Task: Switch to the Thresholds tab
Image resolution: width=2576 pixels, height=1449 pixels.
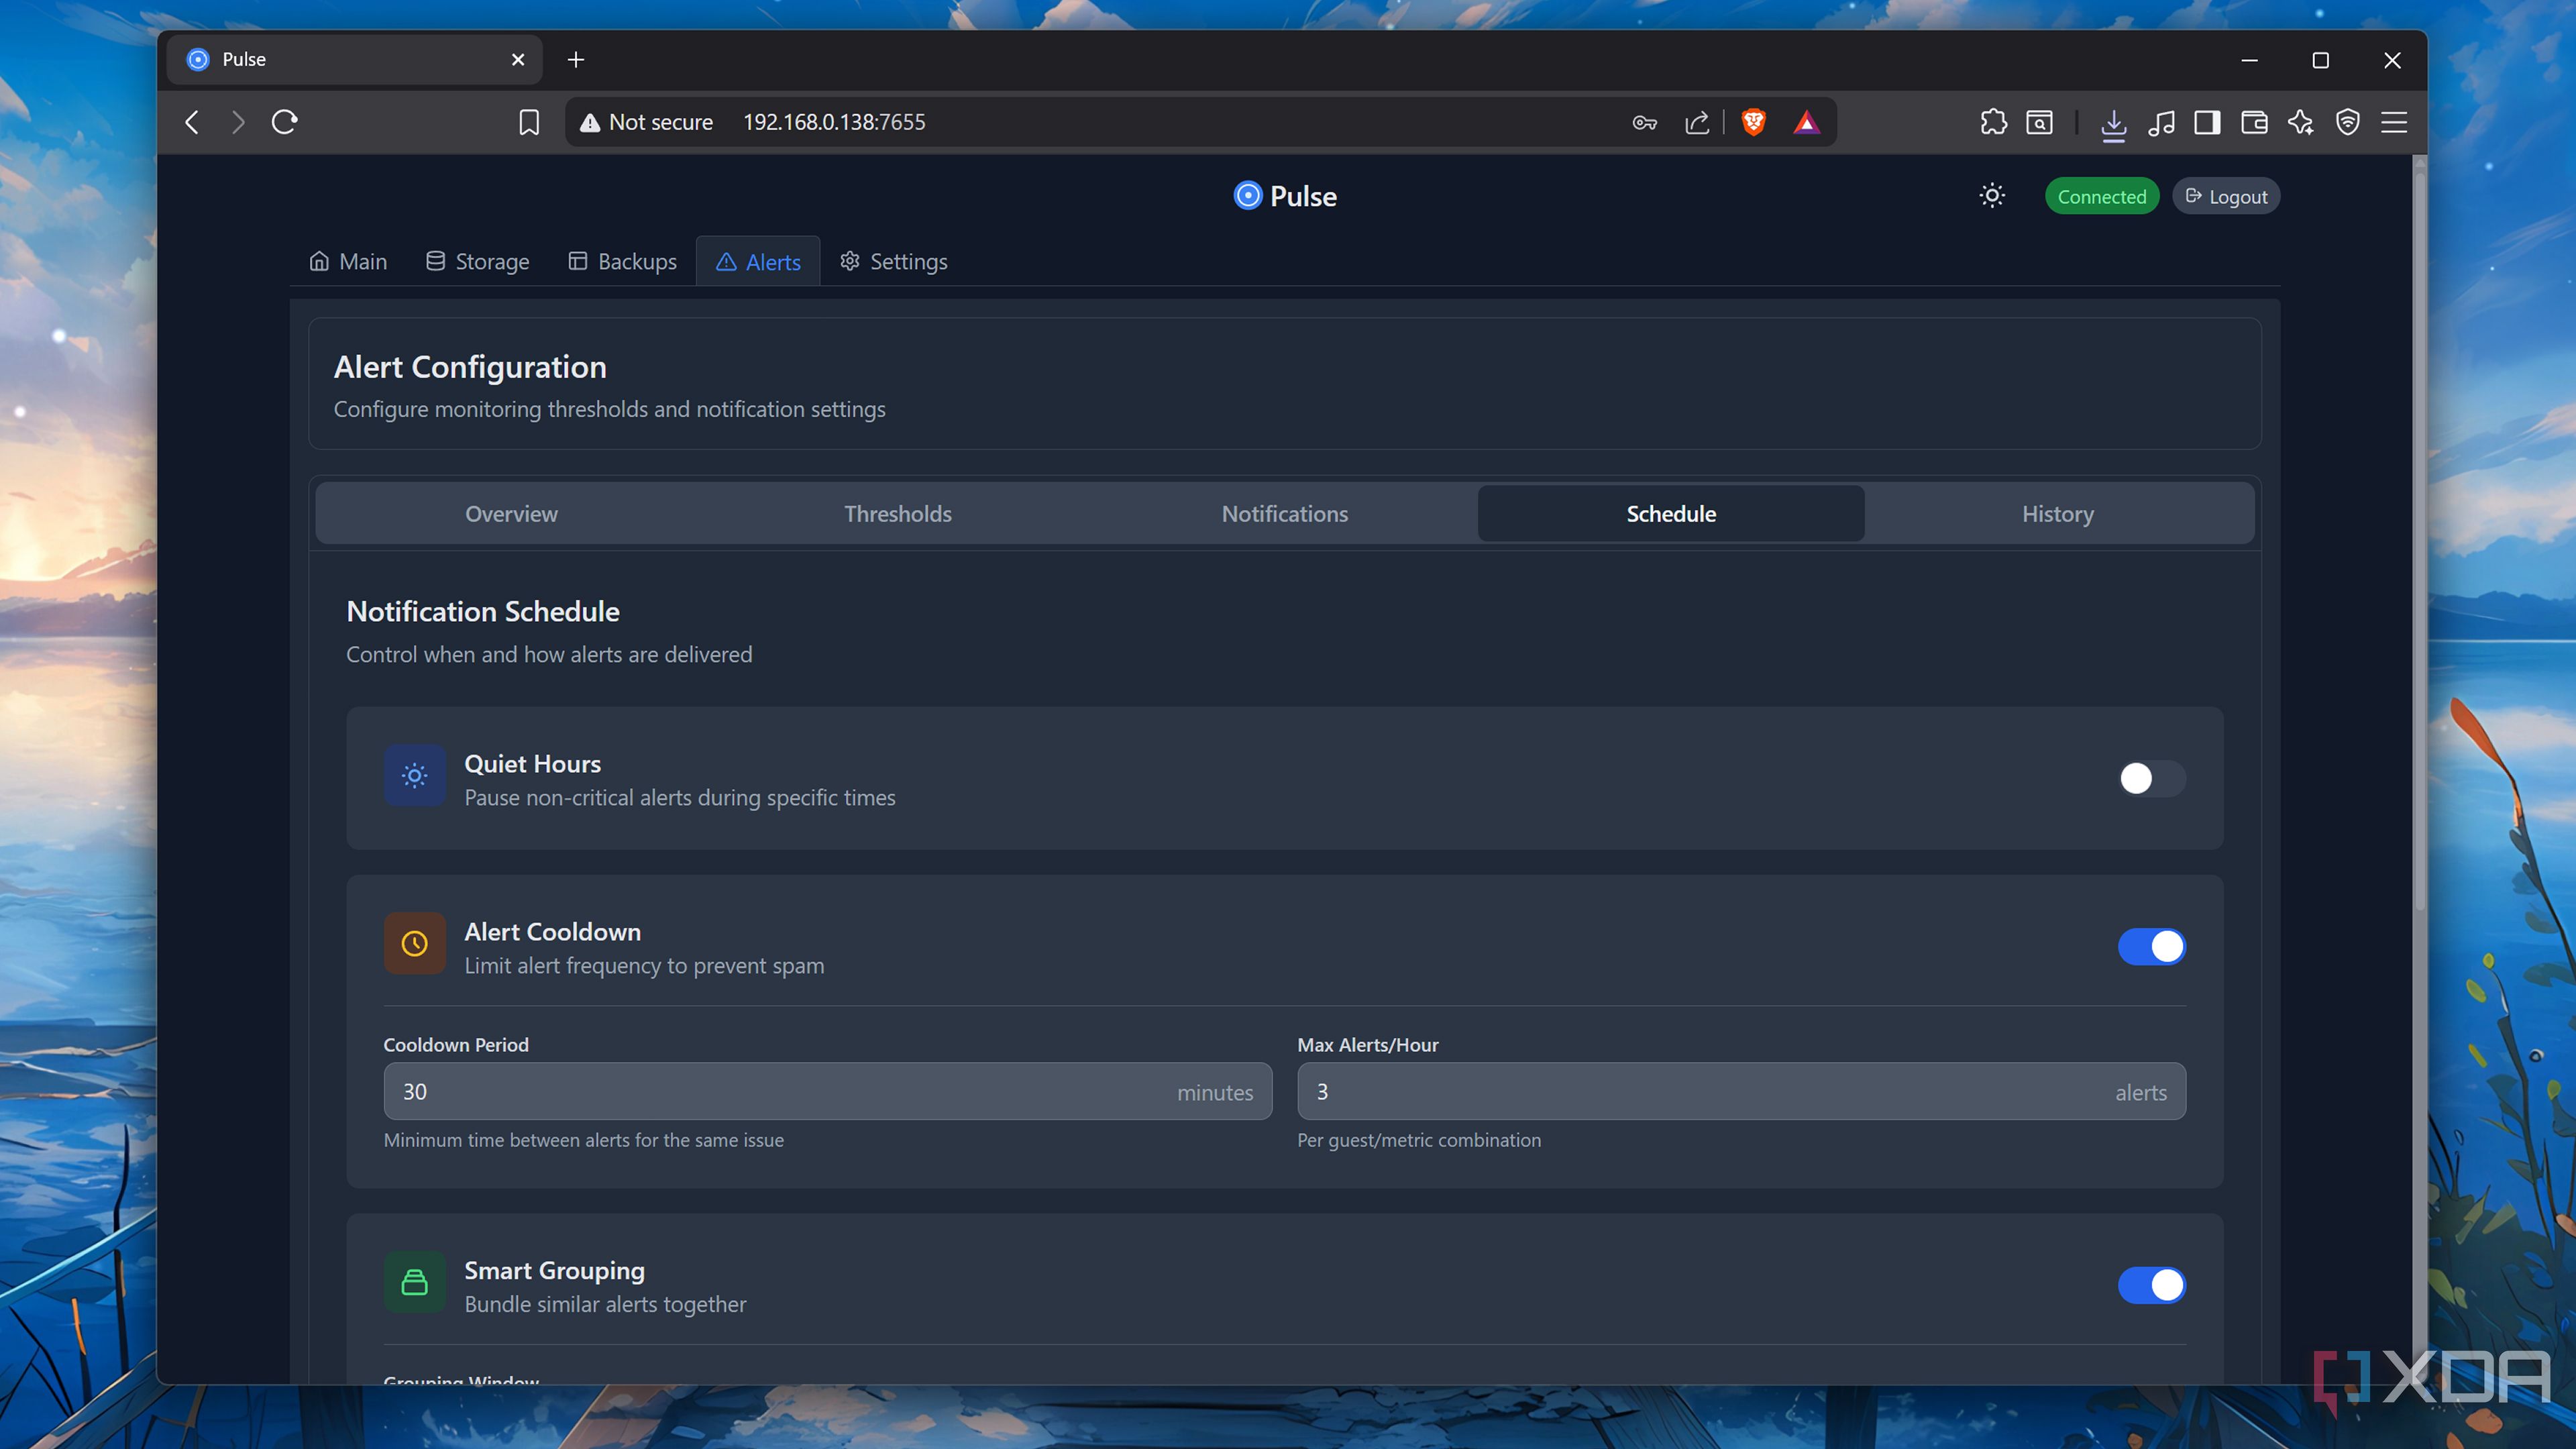Action: pyautogui.click(x=897, y=513)
